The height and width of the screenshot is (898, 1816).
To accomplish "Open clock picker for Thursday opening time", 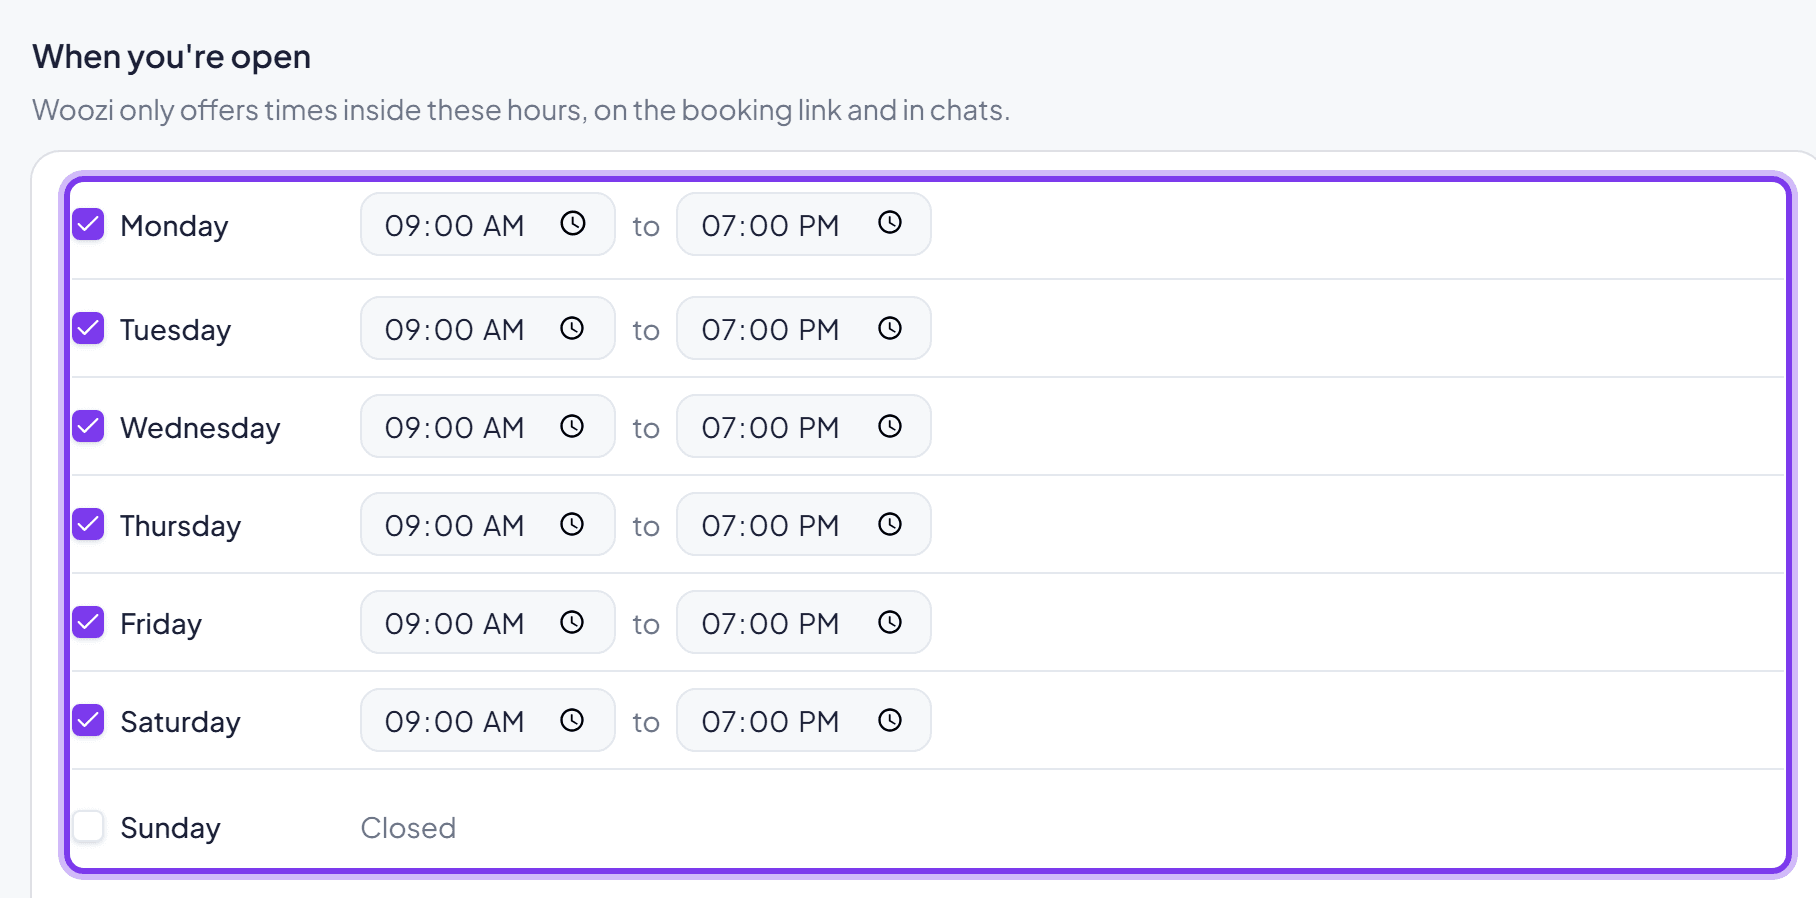I will click(572, 524).
